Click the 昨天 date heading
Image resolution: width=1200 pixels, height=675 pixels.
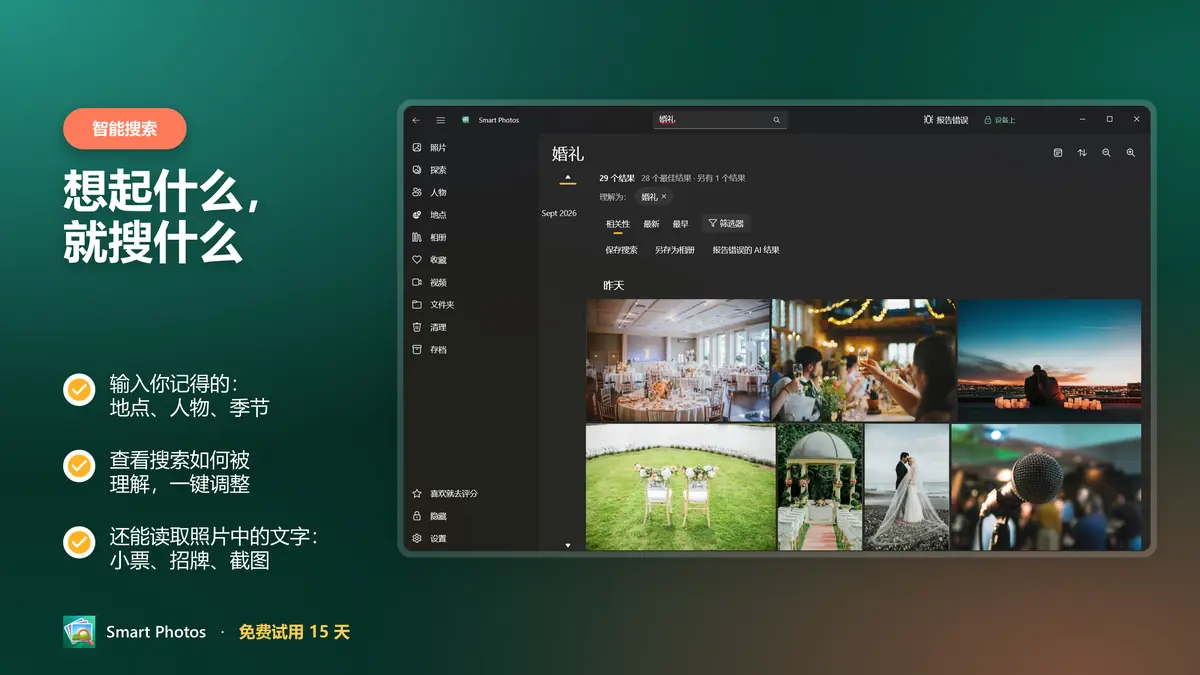point(613,286)
